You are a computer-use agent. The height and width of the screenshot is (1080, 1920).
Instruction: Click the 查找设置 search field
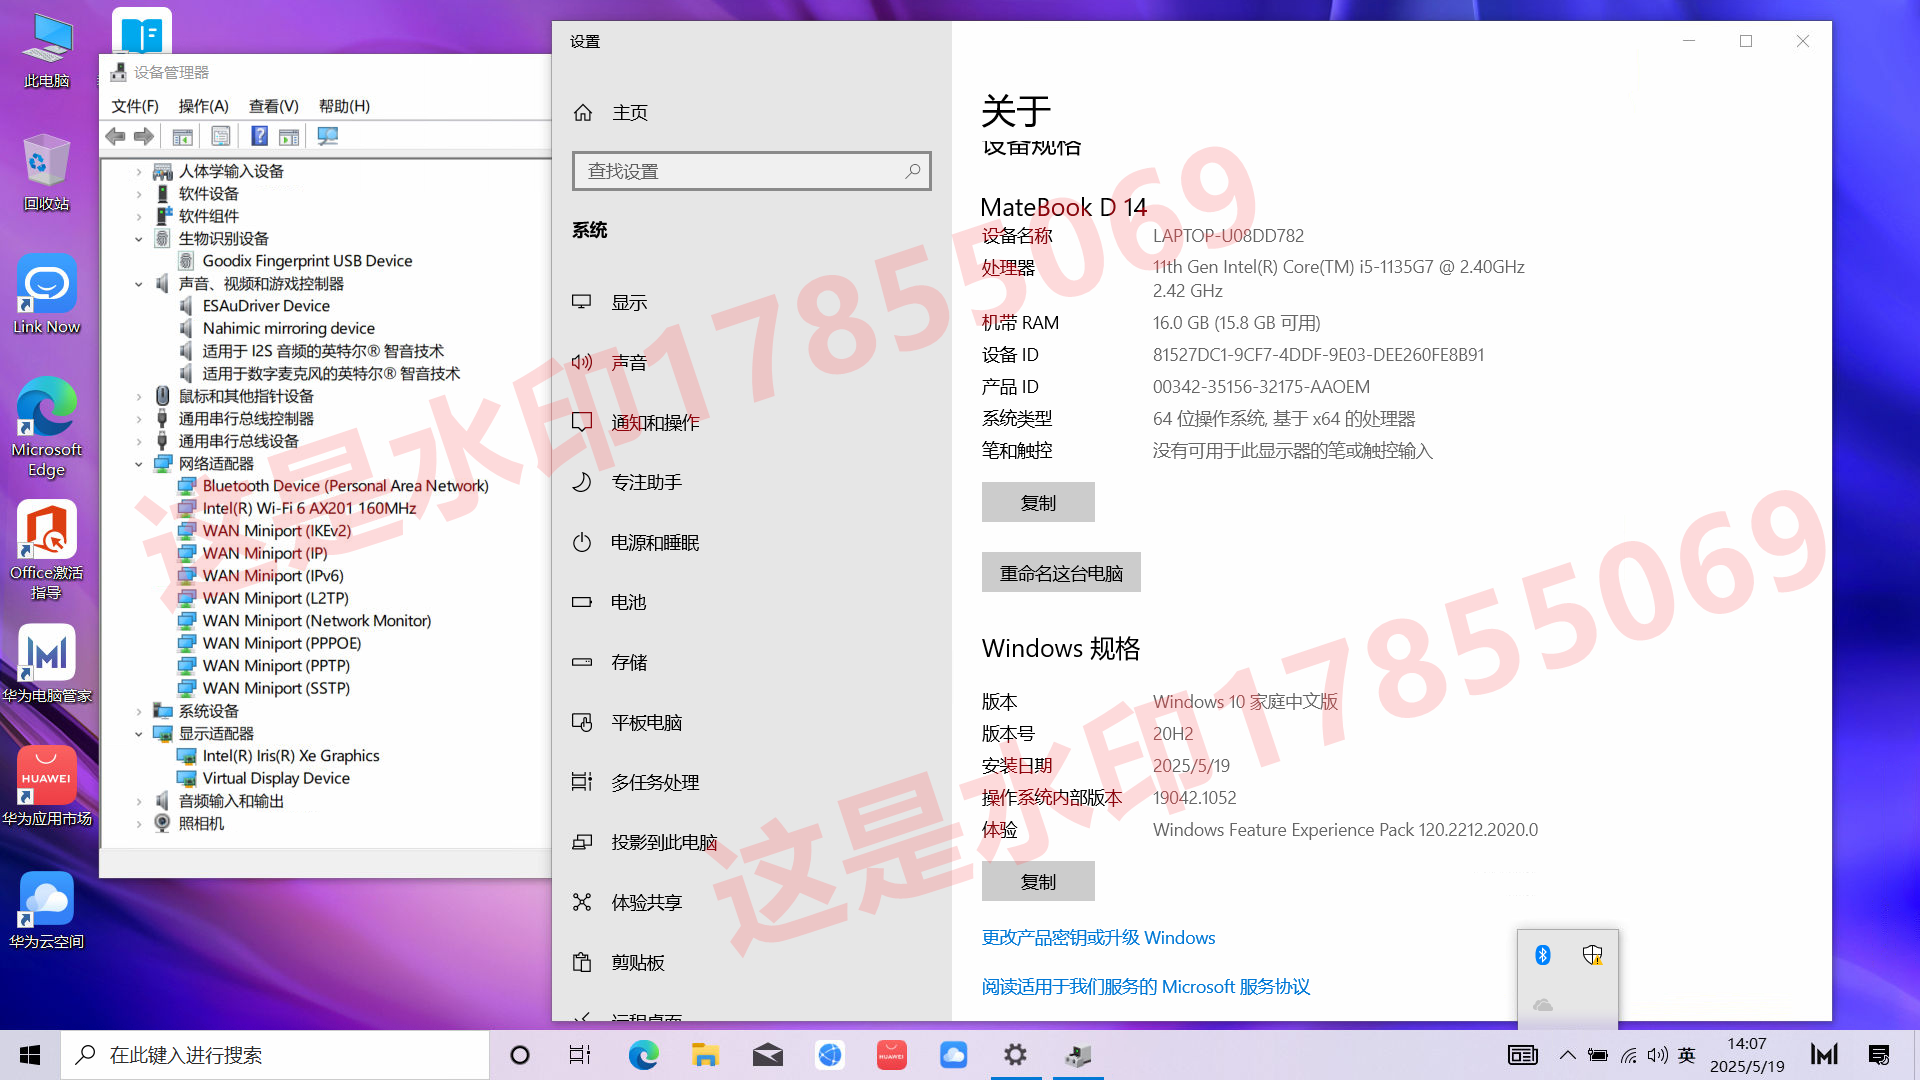pos(751,171)
